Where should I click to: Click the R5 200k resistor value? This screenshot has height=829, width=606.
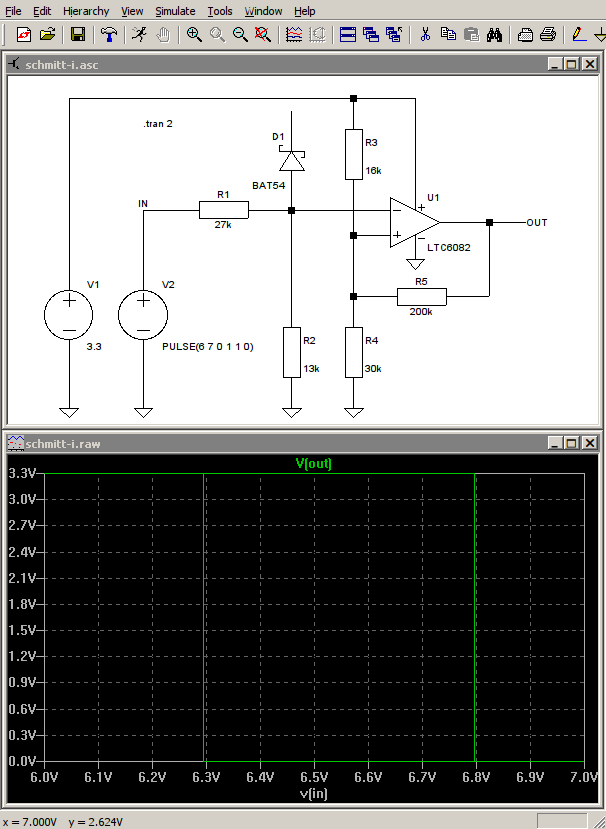pyautogui.click(x=421, y=312)
